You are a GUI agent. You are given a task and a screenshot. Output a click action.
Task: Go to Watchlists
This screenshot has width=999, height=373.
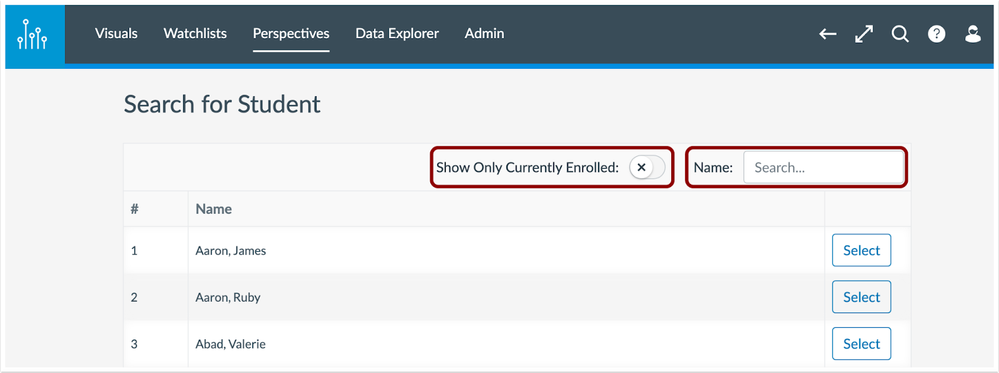(x=195, y=34)
